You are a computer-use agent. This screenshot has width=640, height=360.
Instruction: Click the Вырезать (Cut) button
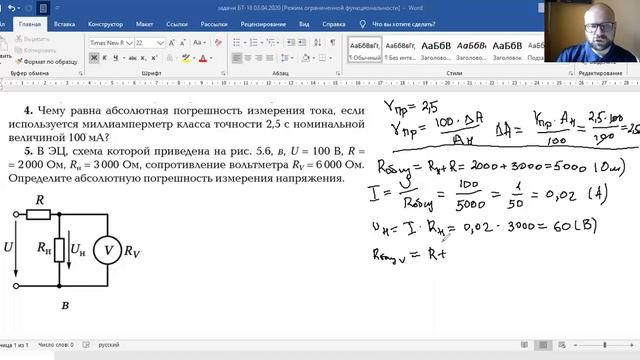tap(33, 39)
